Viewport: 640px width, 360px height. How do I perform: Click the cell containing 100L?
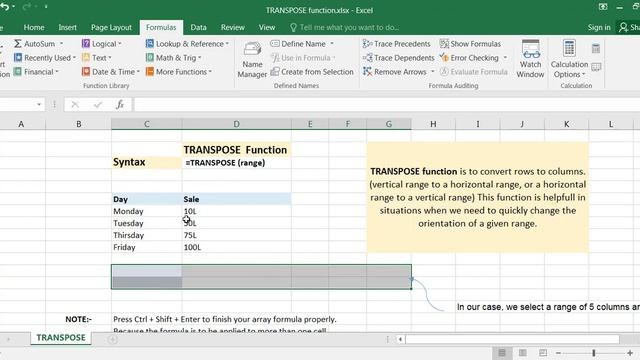(236, 247)
